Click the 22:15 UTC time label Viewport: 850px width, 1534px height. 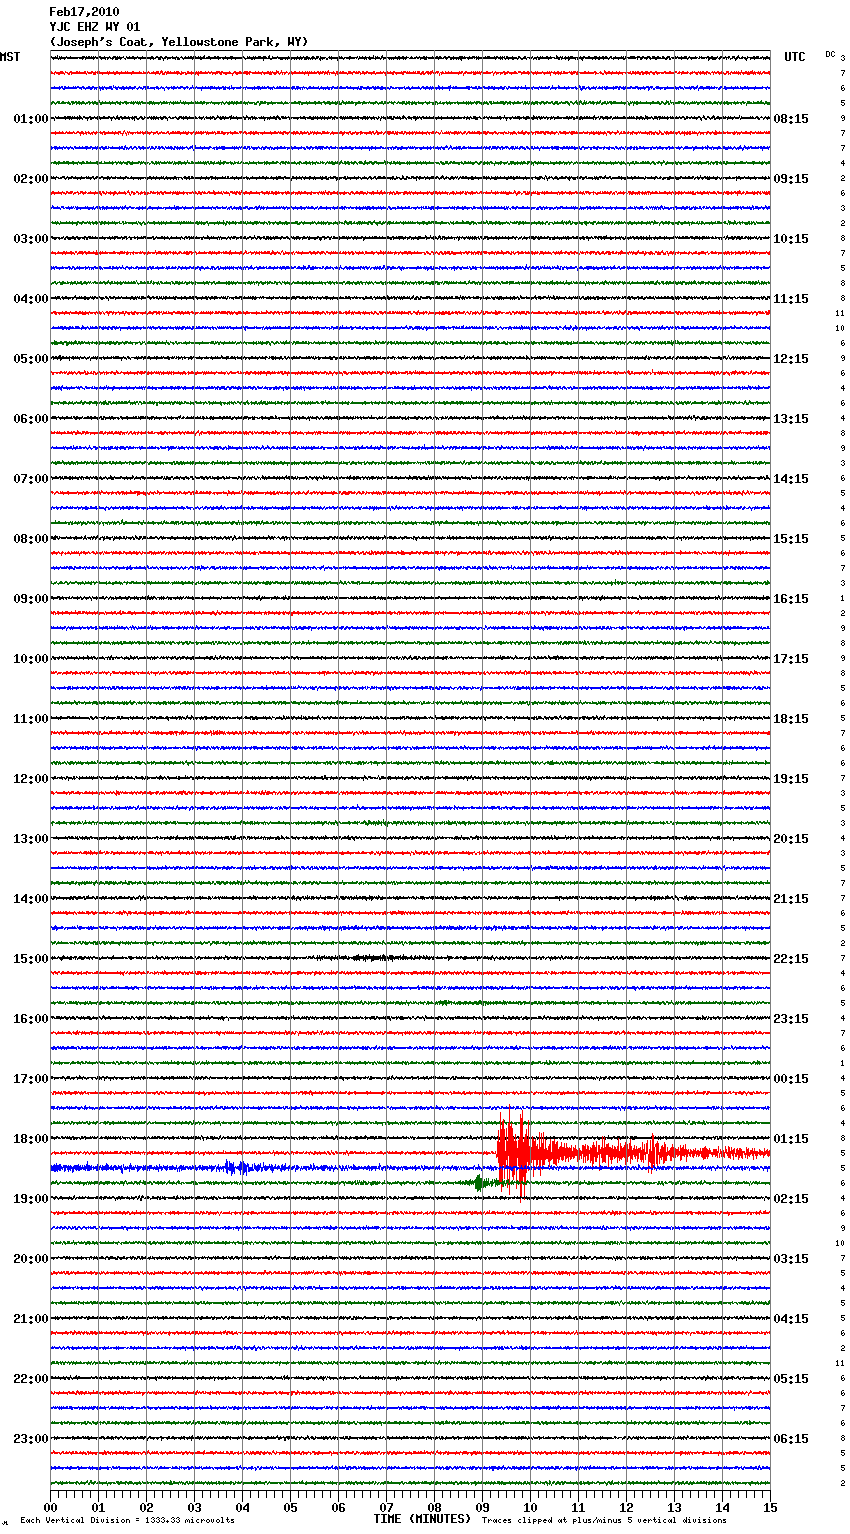coord(791,959)
